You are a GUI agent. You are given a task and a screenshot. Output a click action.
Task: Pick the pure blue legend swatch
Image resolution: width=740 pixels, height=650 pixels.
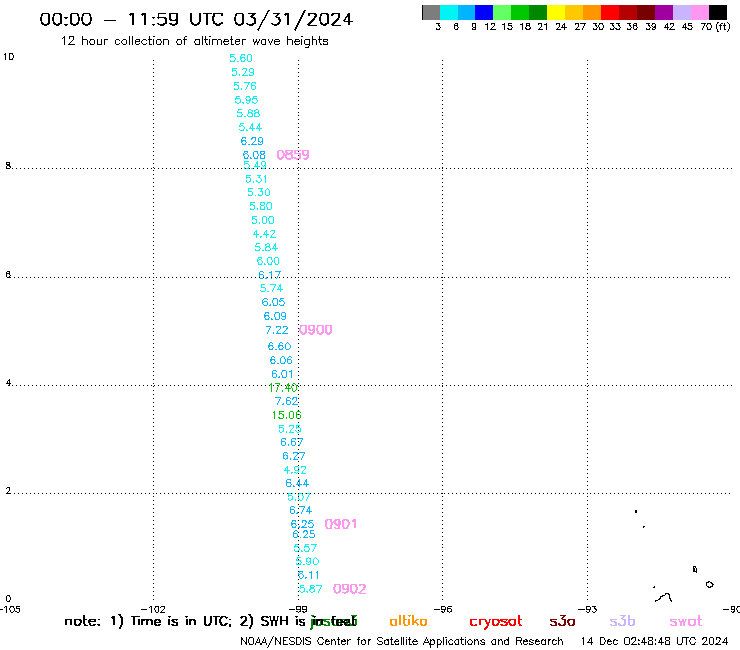click(x=484, y=12)
